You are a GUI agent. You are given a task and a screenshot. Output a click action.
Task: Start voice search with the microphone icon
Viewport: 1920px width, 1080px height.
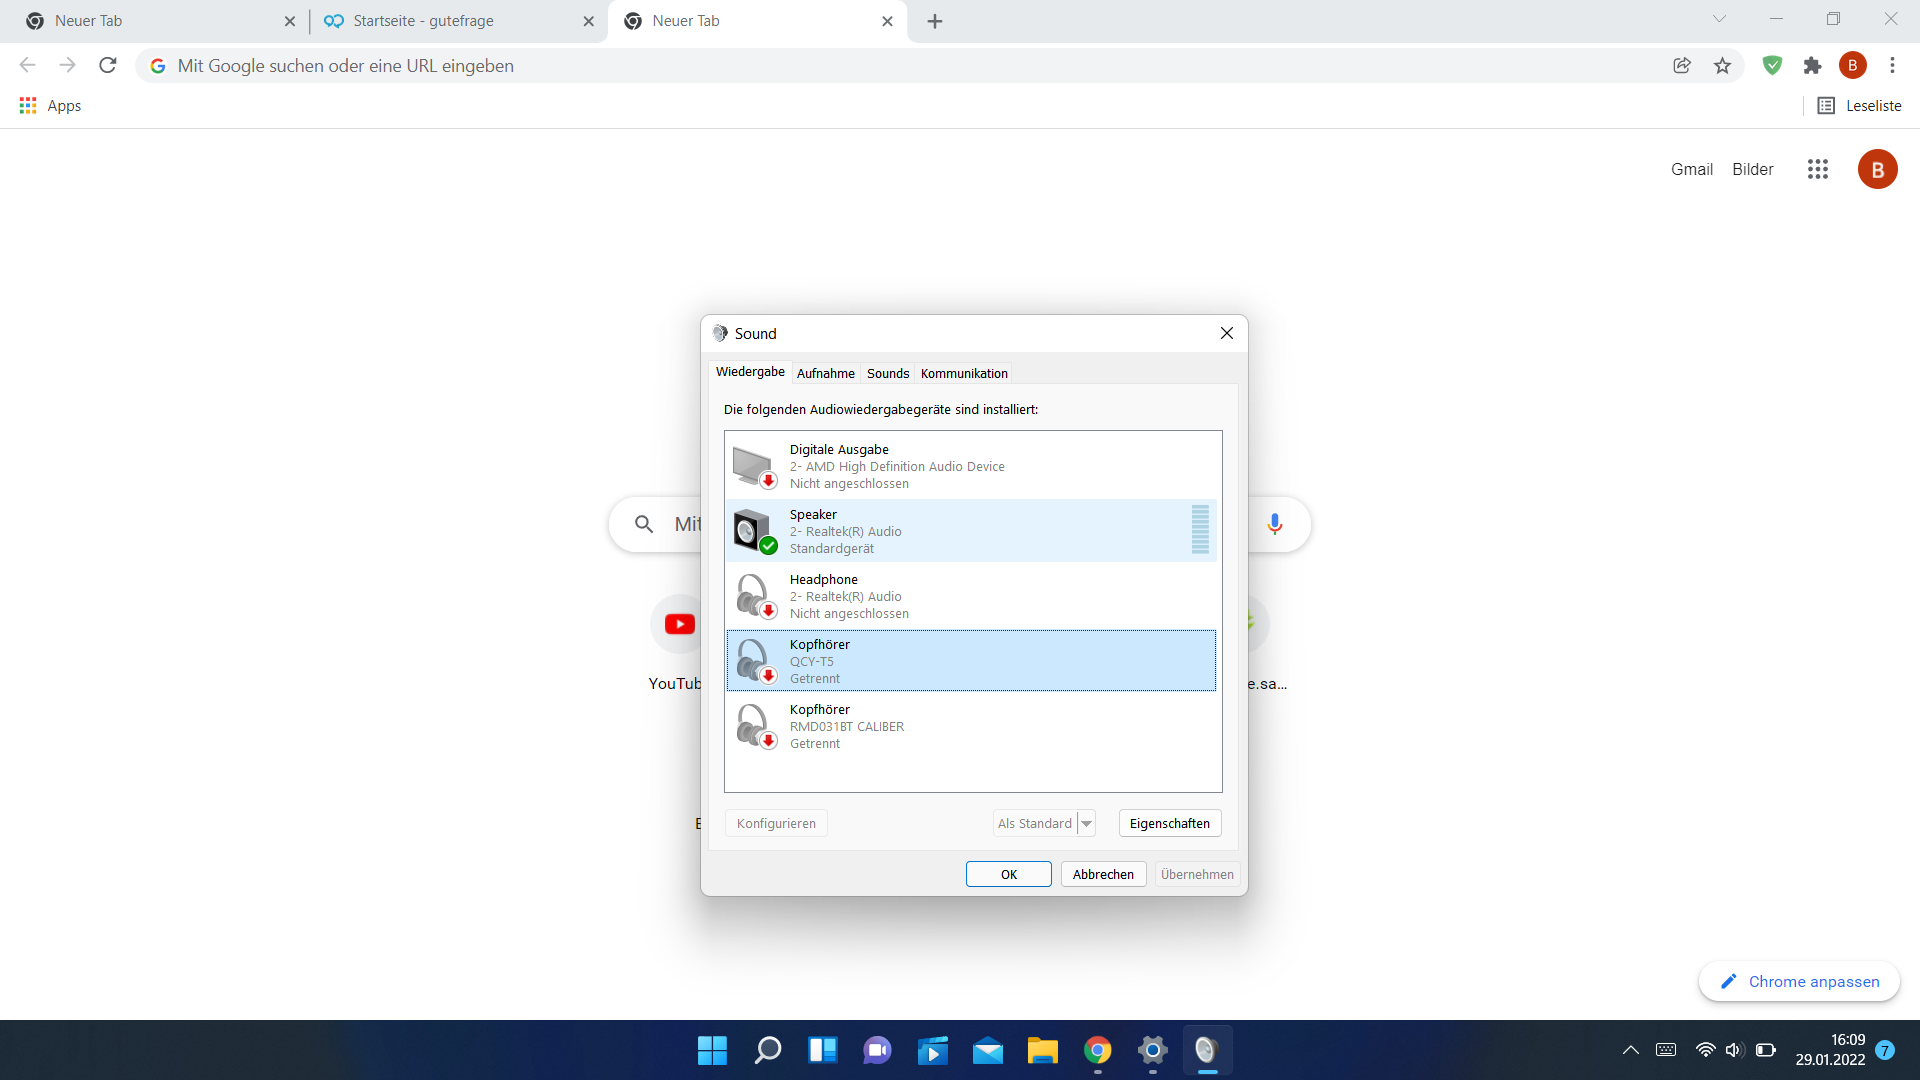coord(1274,523)
